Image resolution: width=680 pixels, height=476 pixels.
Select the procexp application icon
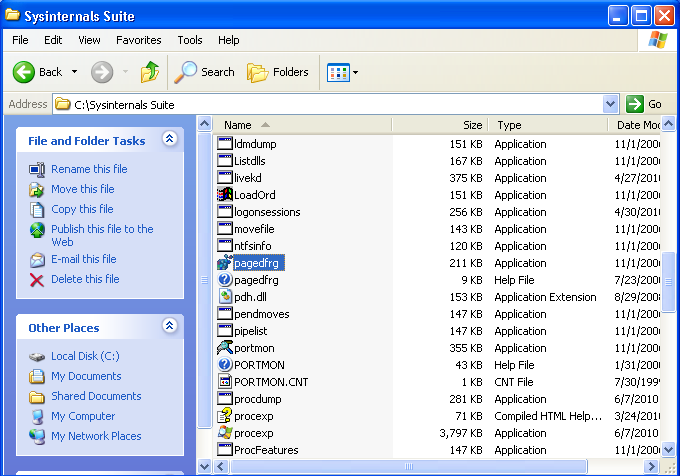[x=225, y=433]
